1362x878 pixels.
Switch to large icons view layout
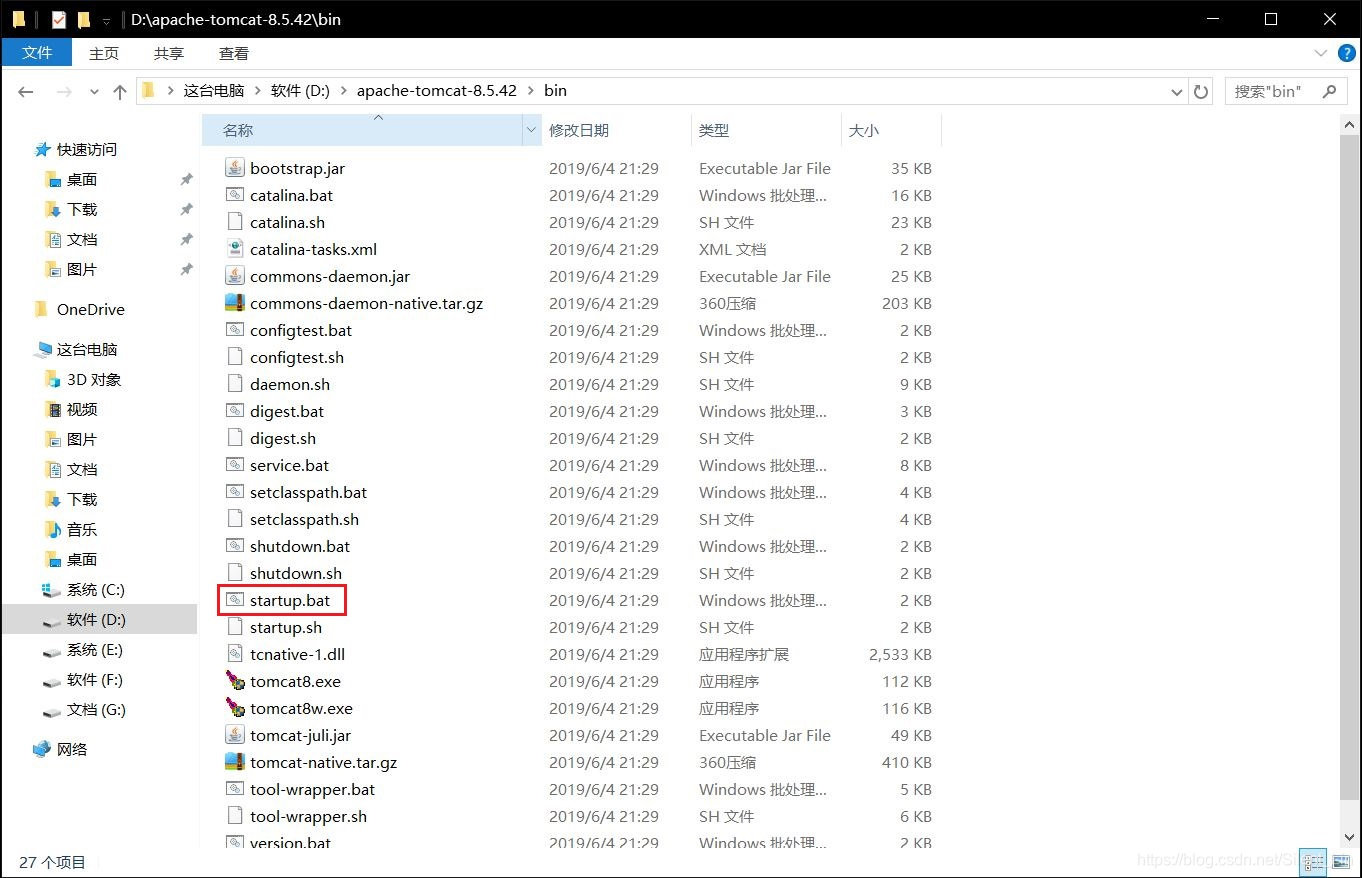pyautogui.click(x=1341, y=861)
